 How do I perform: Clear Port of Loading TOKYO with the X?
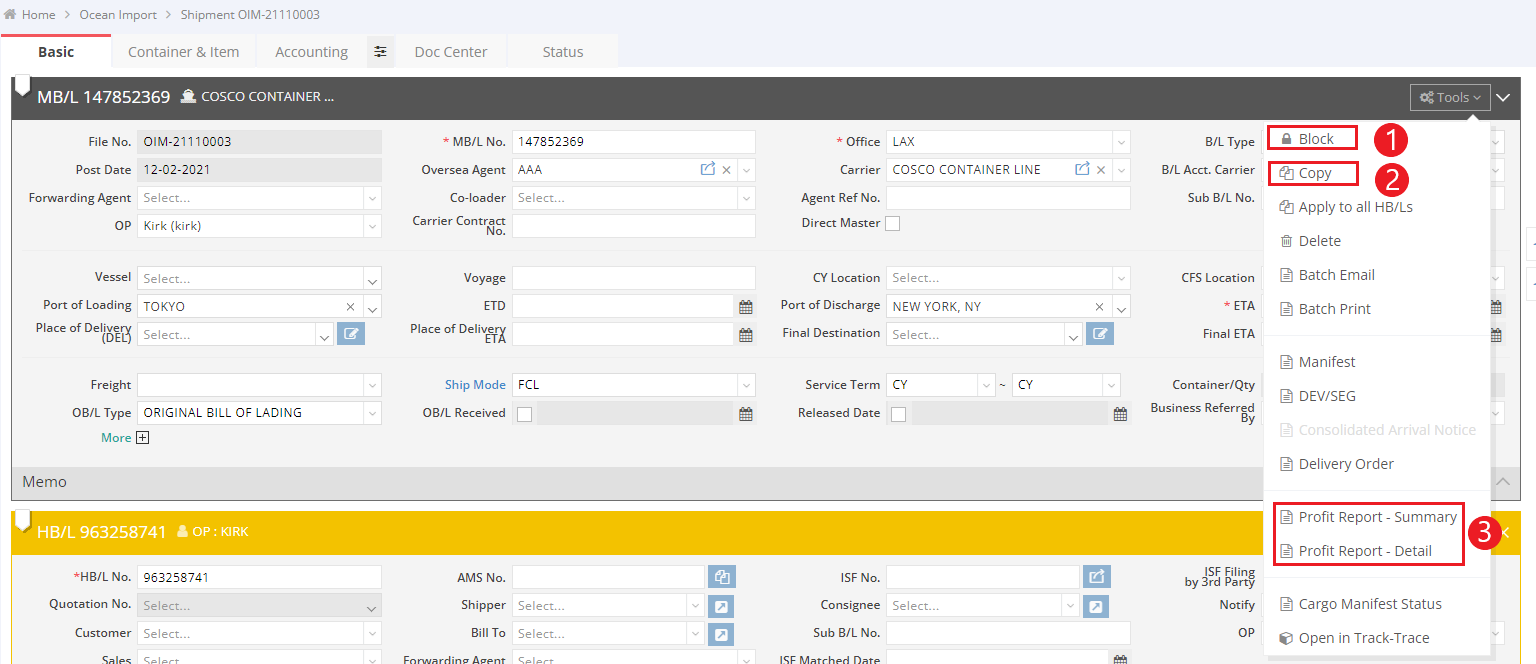click(351, 307)
